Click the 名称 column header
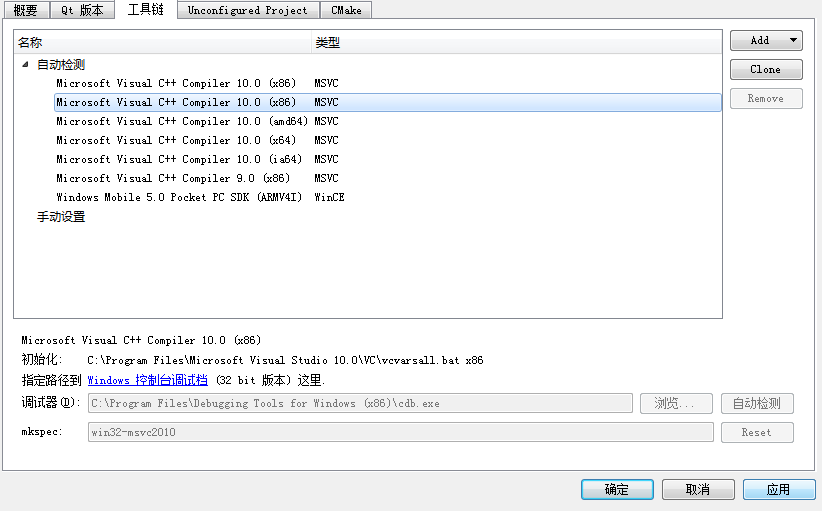 (163, 42)
